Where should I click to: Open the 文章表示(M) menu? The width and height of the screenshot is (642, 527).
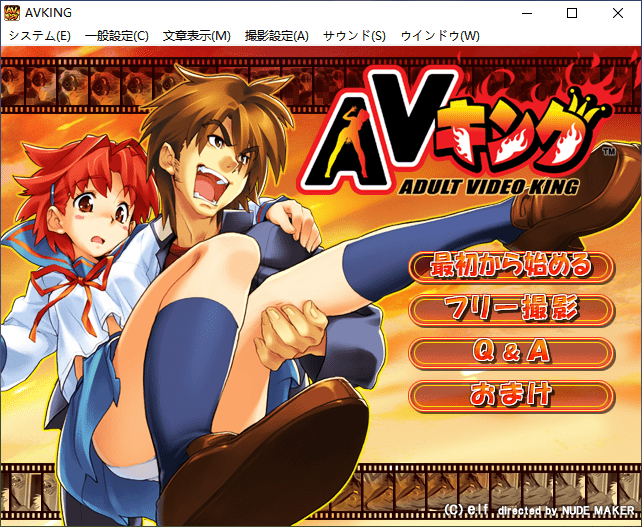(x=197, y=36)
